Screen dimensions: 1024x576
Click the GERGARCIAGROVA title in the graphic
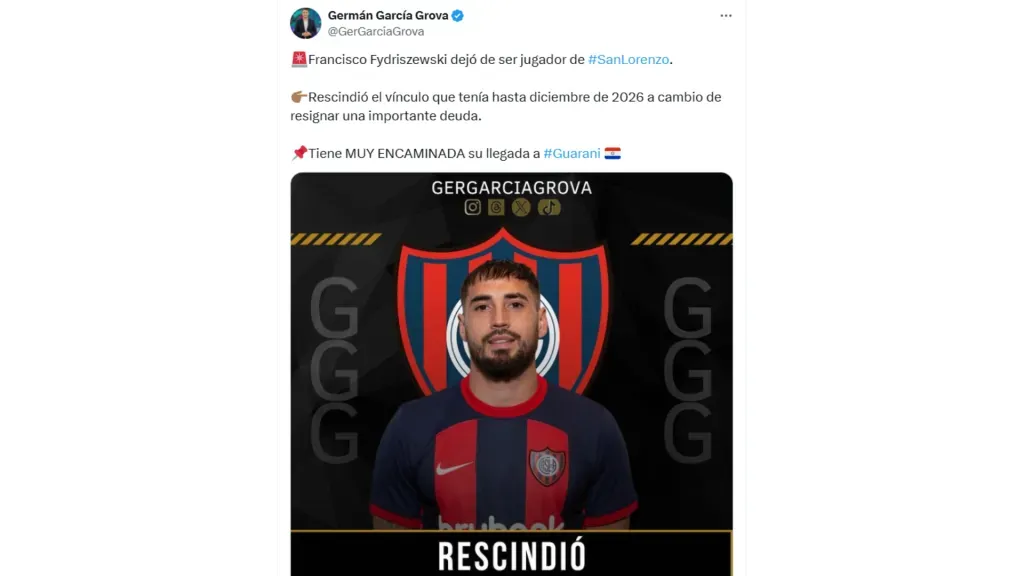coord(511,188)
